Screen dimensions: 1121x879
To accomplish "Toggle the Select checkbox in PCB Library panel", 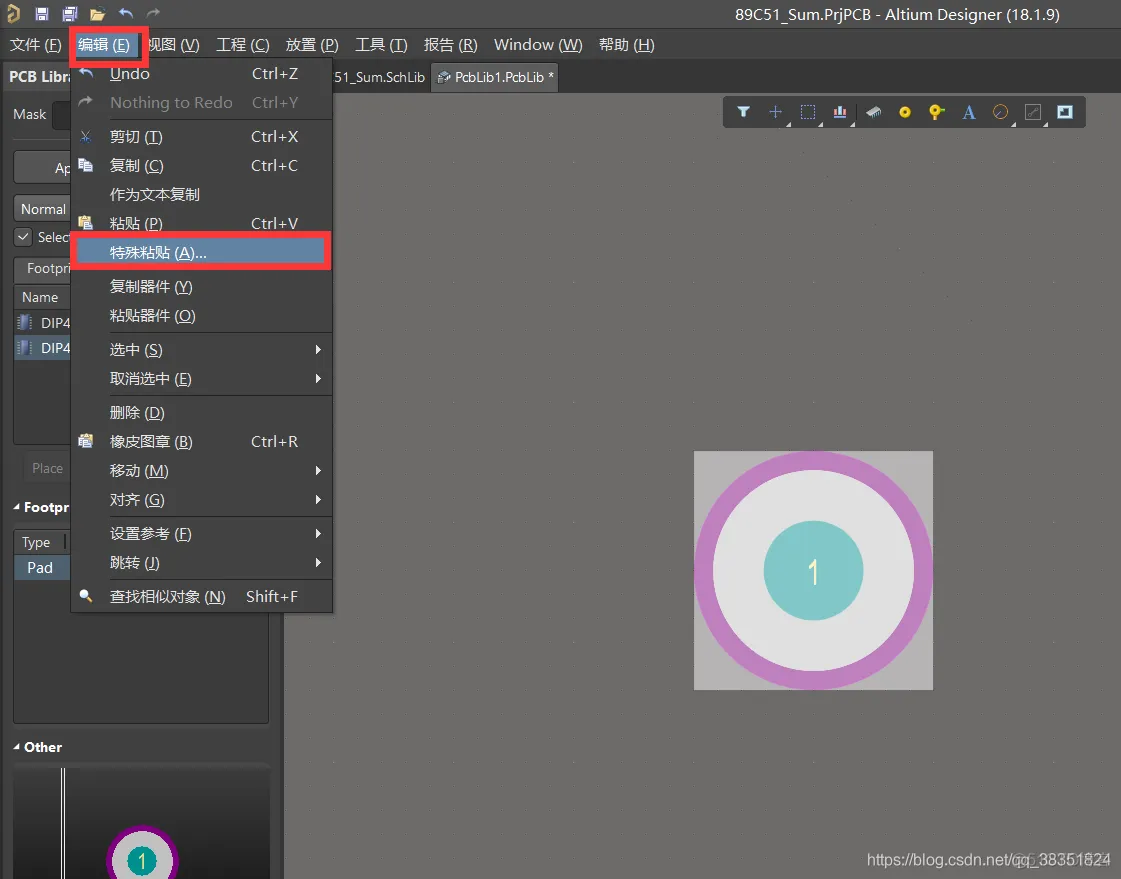I will click(24, 237).
